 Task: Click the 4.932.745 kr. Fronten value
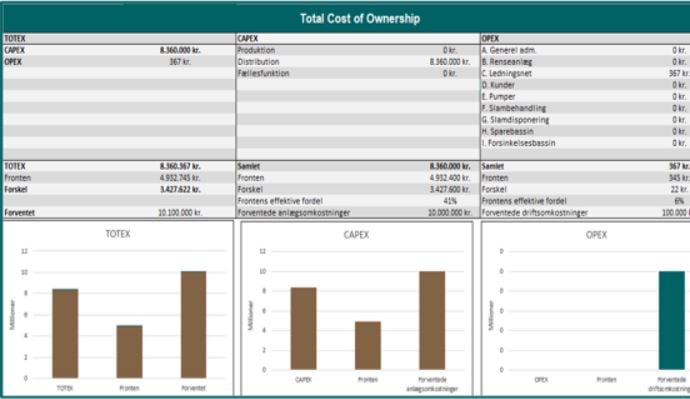180,178
